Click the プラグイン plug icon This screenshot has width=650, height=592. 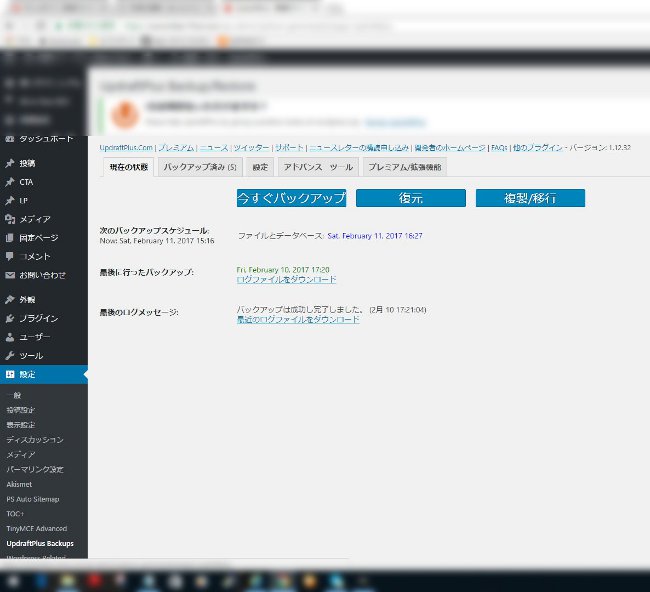10,318
